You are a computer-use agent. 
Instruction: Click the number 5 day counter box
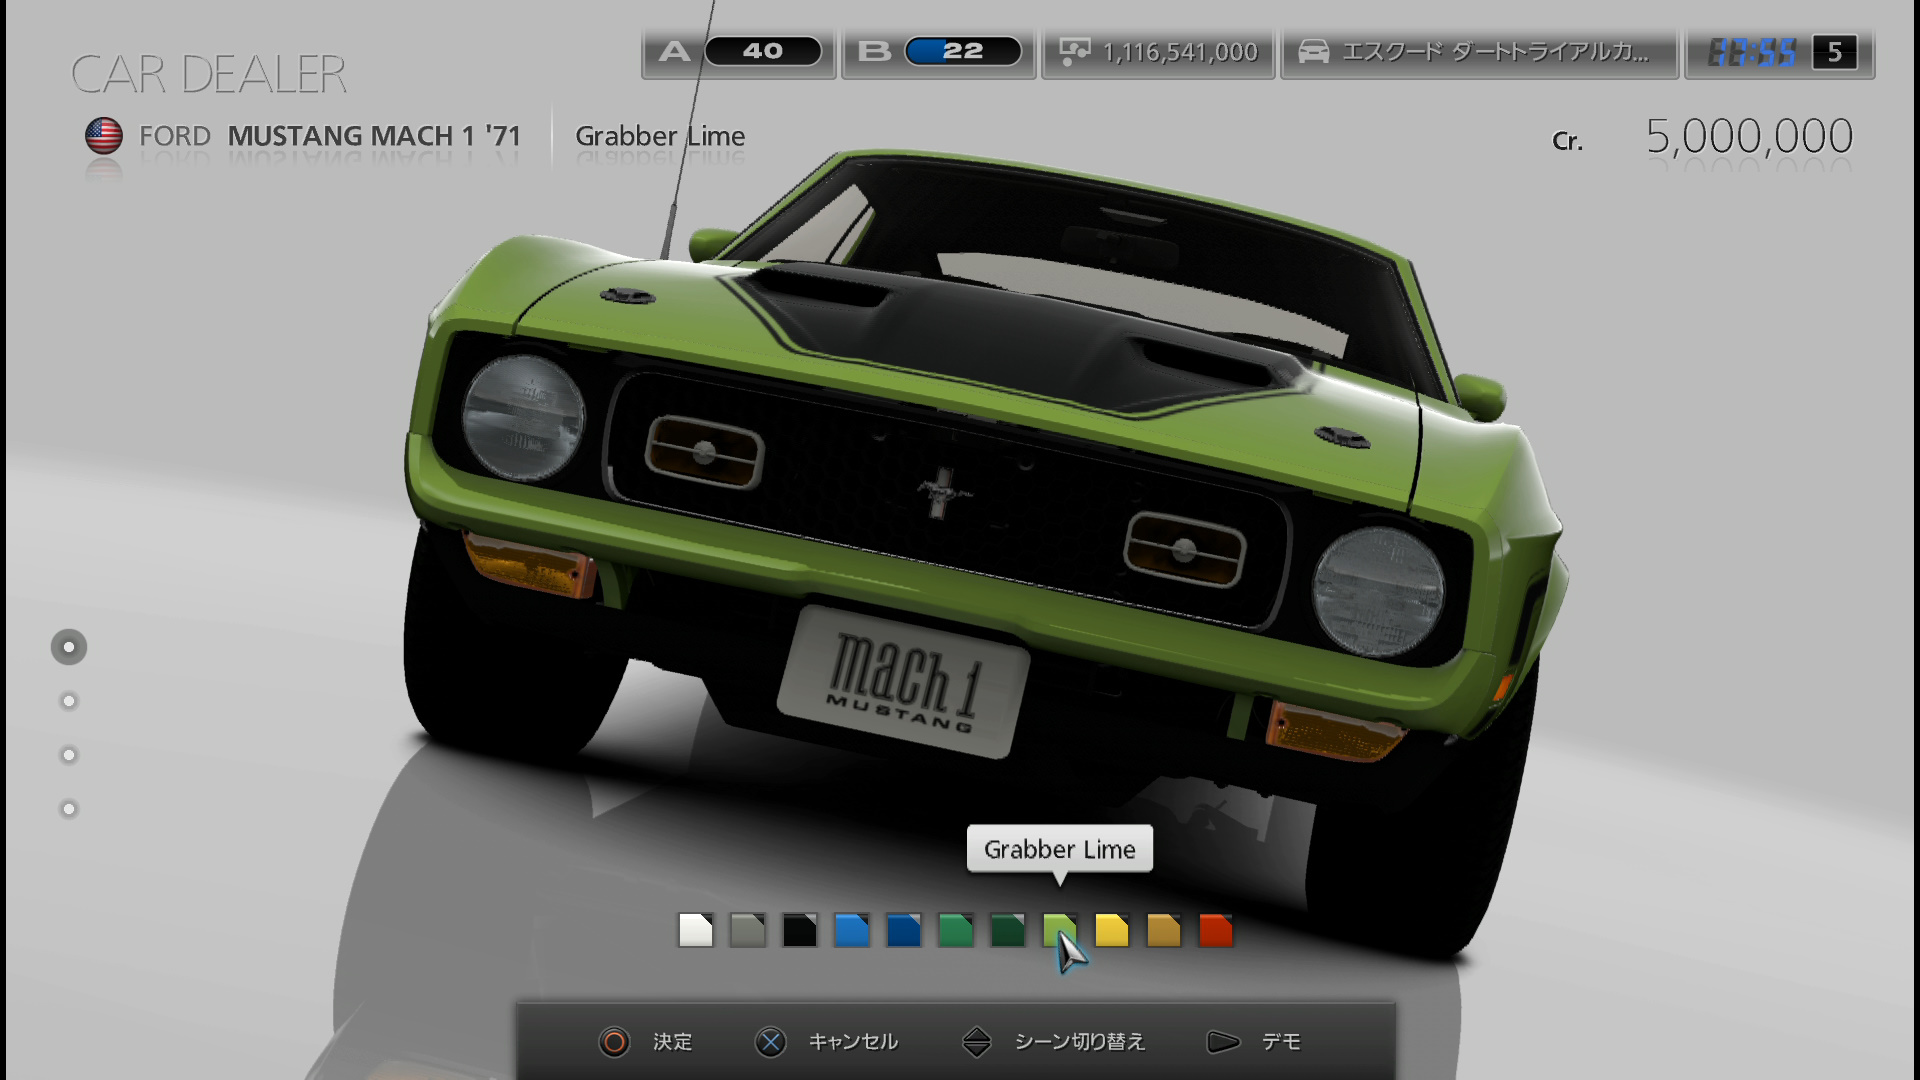tap(1835, 52)
